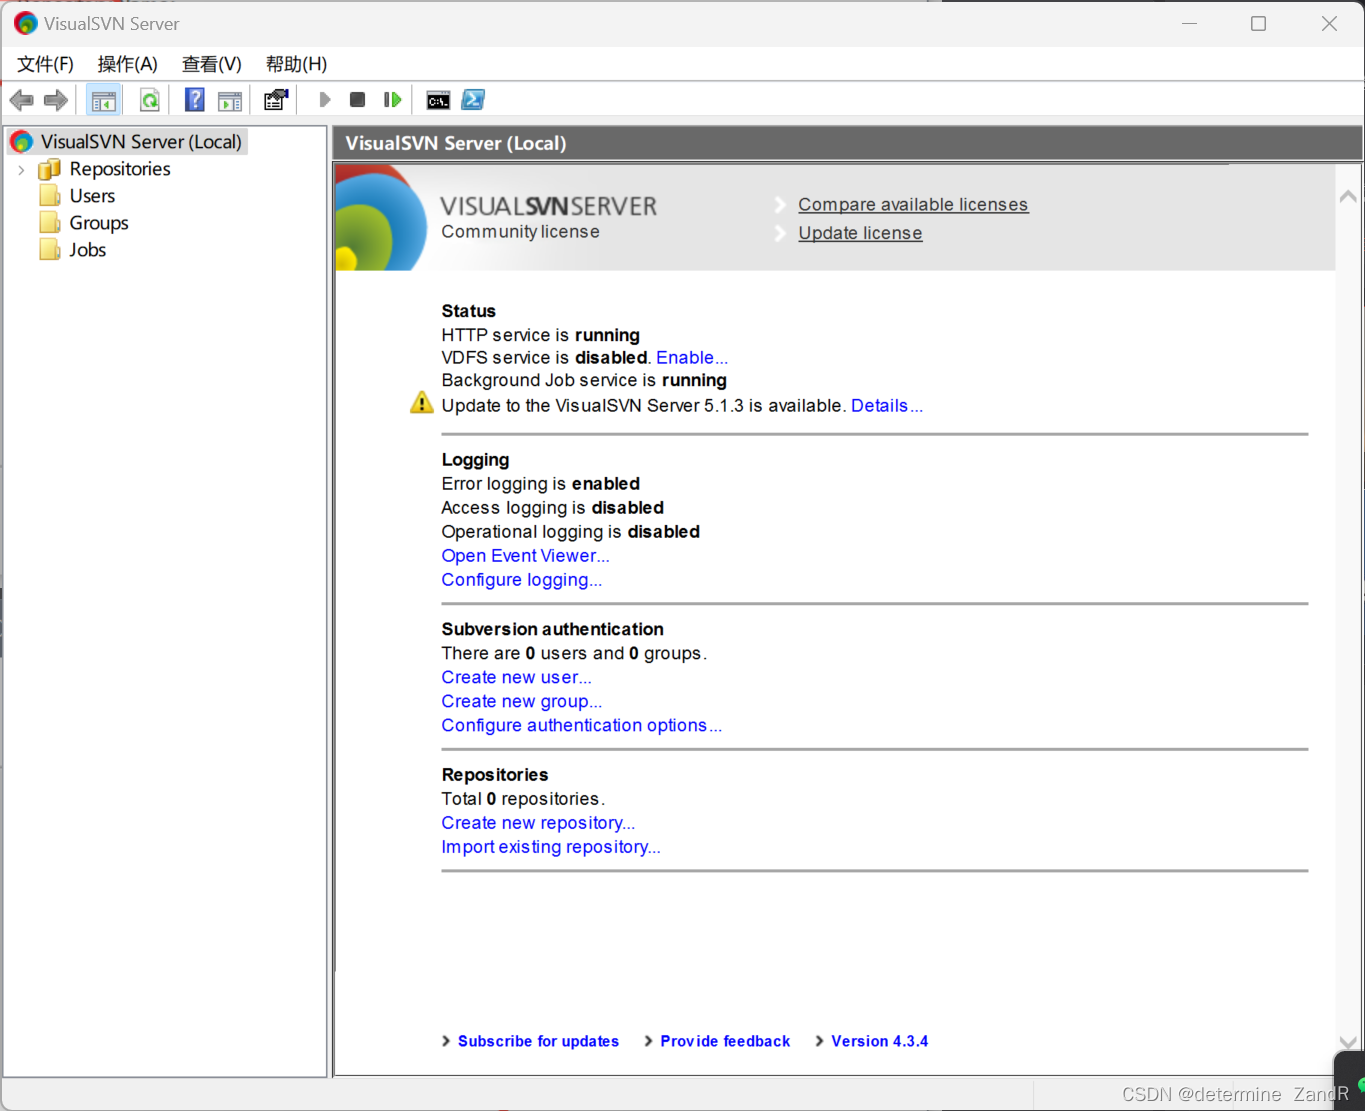The height and width of the screenshot is (1111, 1365).
Task: Click the VisualSVN Server (Local) root icon
Action: [22, 142]
